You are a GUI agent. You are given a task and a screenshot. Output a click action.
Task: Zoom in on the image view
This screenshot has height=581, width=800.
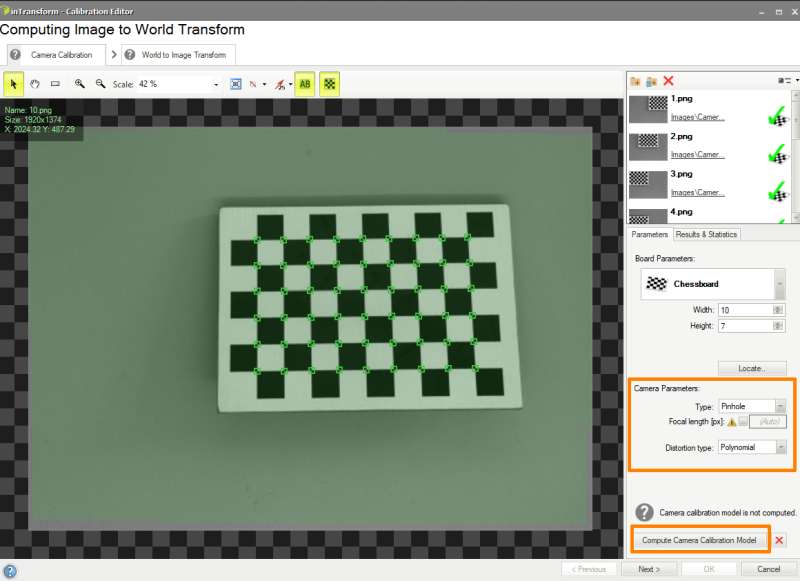80,84
